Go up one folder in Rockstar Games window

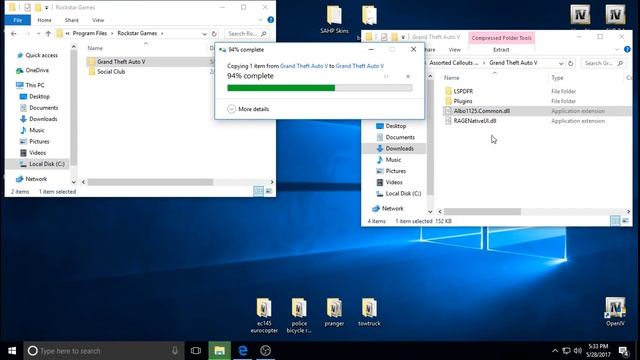click(x=48, y=33)
